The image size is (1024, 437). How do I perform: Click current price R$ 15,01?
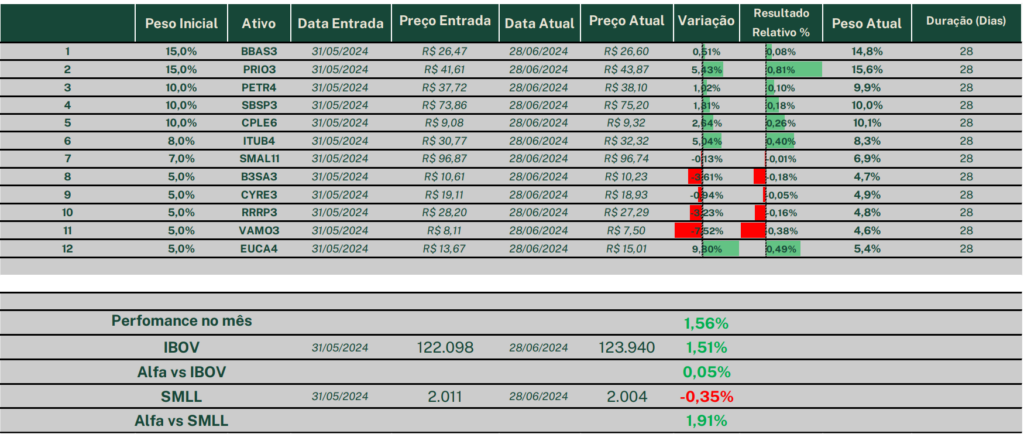point(626,248)
